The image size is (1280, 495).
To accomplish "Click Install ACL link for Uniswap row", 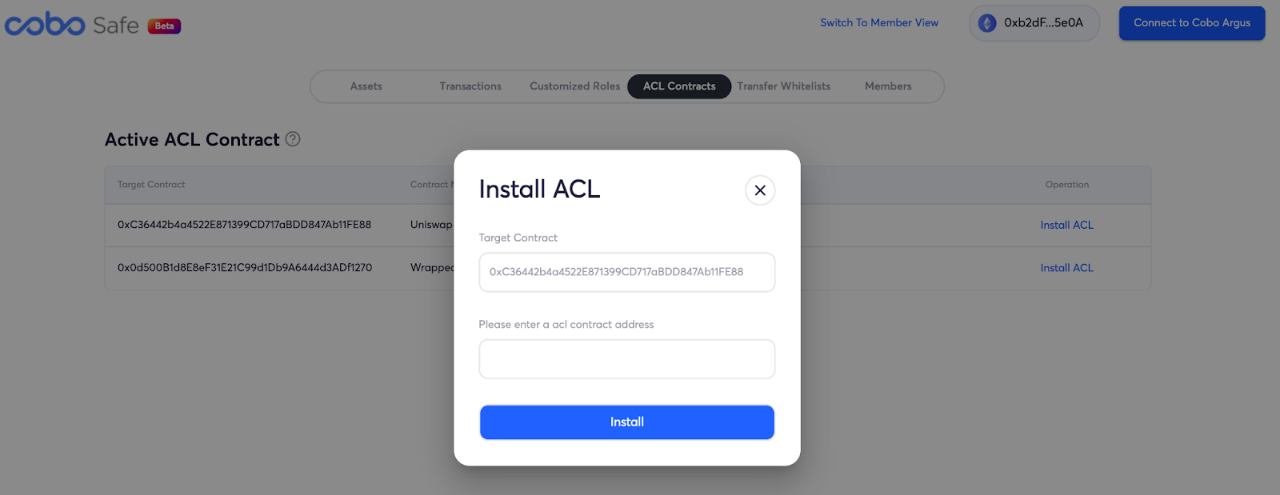I will tap(1067, 225).
